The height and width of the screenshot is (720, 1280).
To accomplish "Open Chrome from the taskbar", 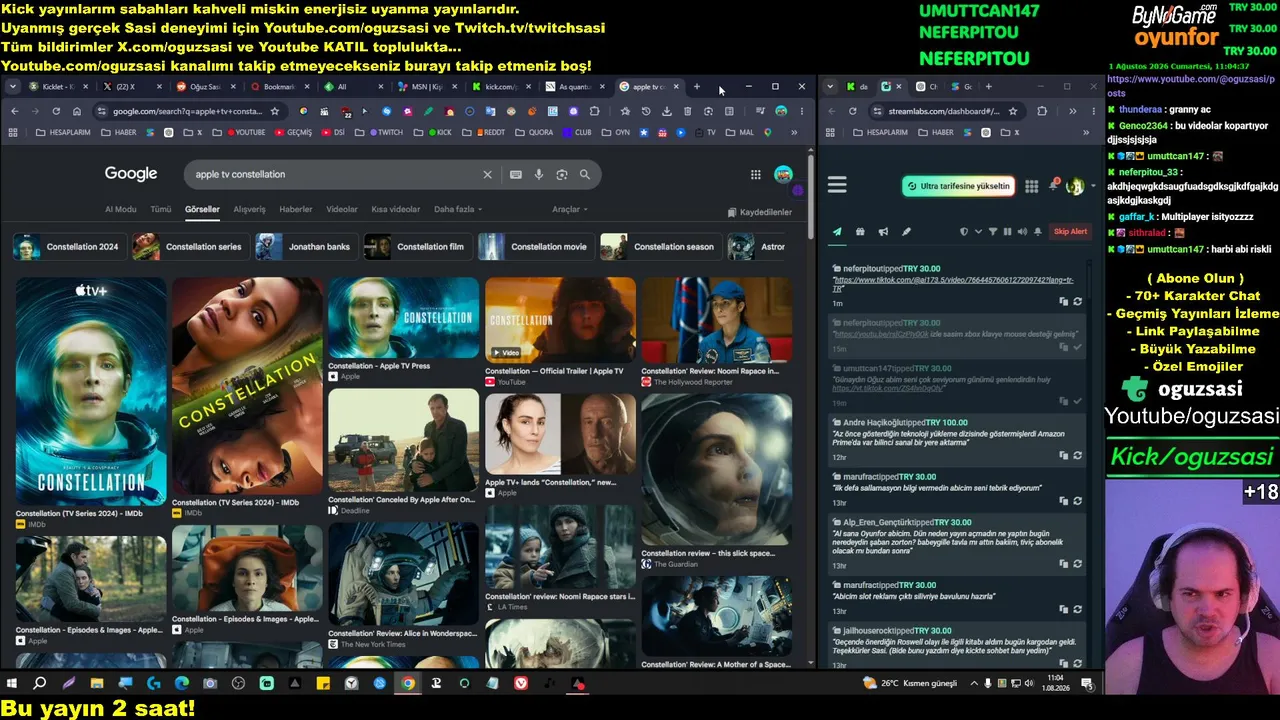I will pyautogui.click(x=408, y=684).
